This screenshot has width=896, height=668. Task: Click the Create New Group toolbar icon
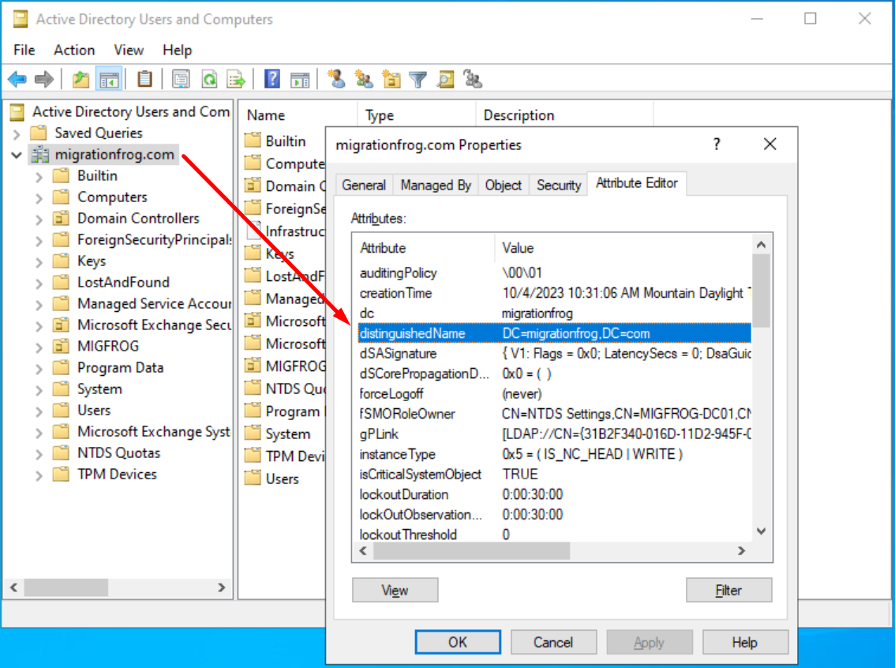[364, 79]
